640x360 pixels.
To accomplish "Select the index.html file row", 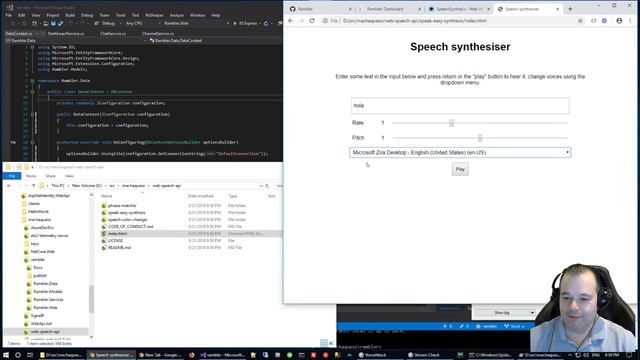I will (190, 233).
